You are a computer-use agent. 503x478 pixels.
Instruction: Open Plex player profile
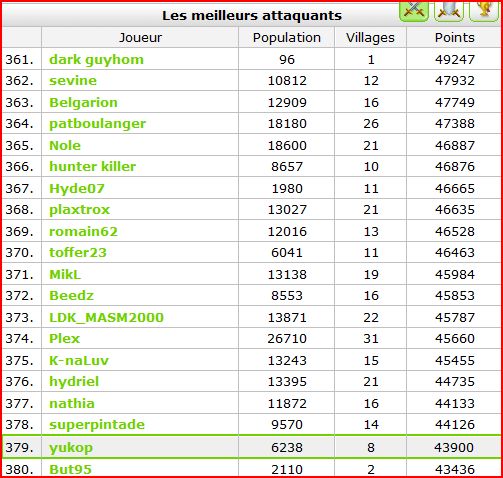(x=65, y=339)
